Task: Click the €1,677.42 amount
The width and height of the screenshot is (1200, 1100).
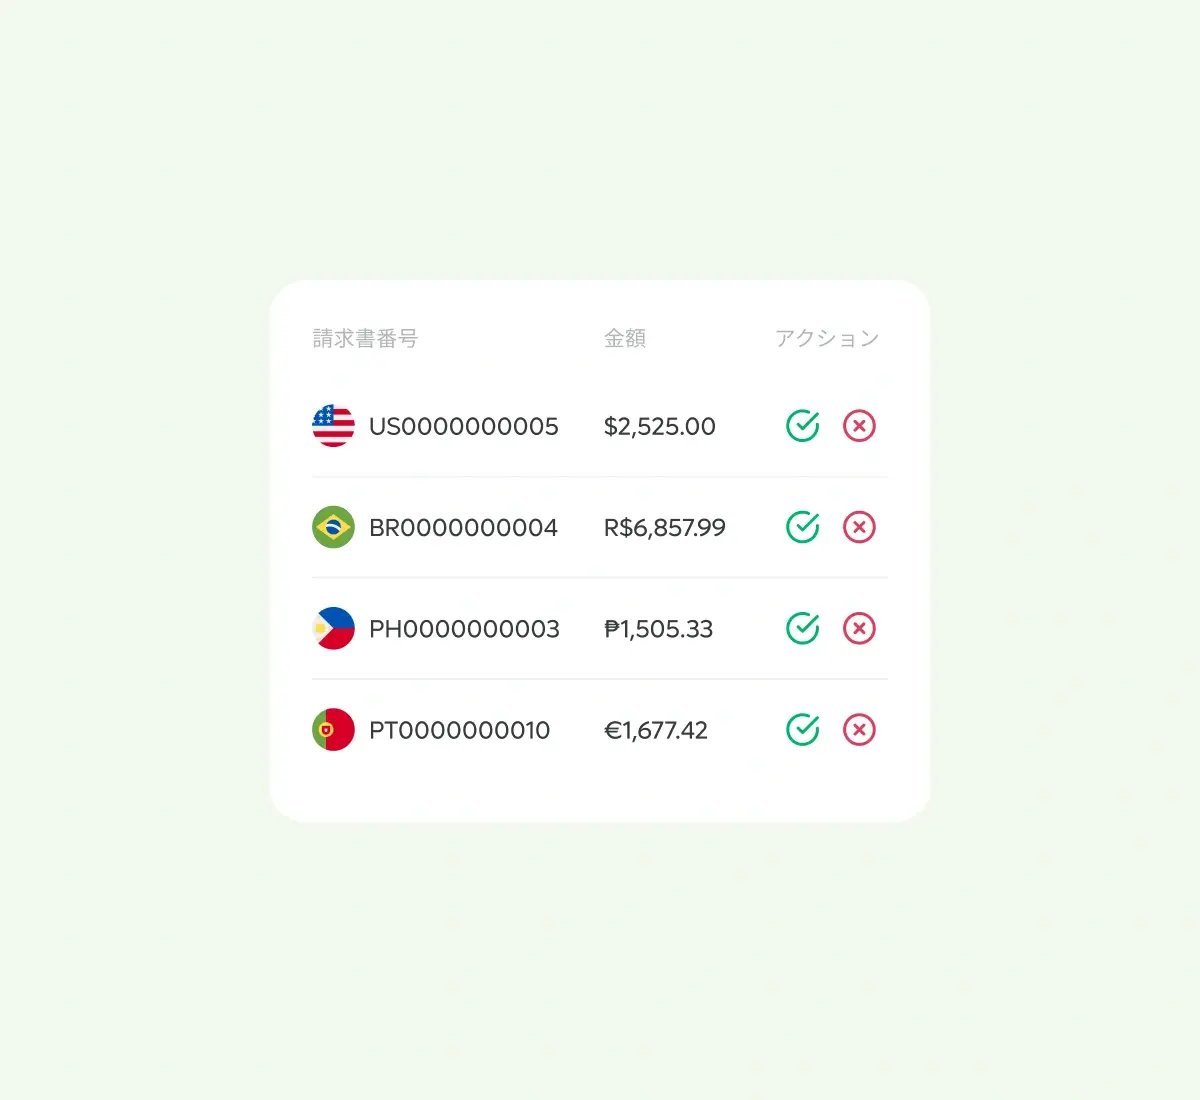Action: pos(655,730)
